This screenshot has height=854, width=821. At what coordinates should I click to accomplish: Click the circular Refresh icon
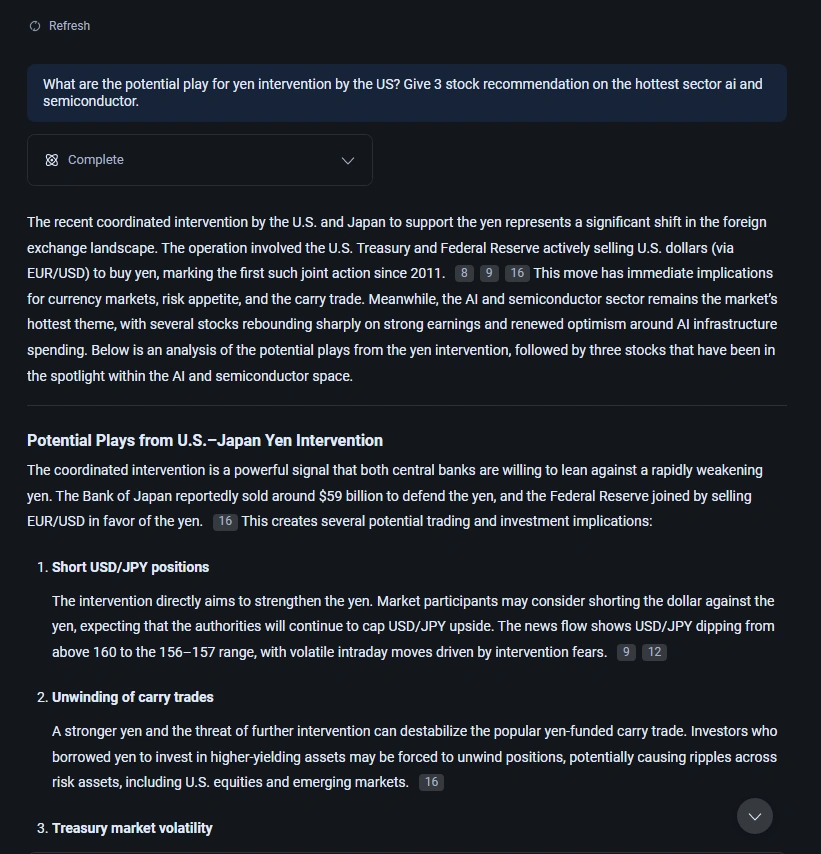tap(35, 26)
